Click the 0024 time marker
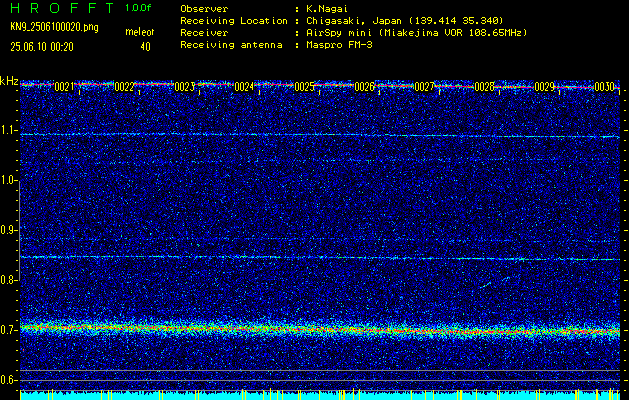This screenshot has width=629, height=400. click(244, 87)
